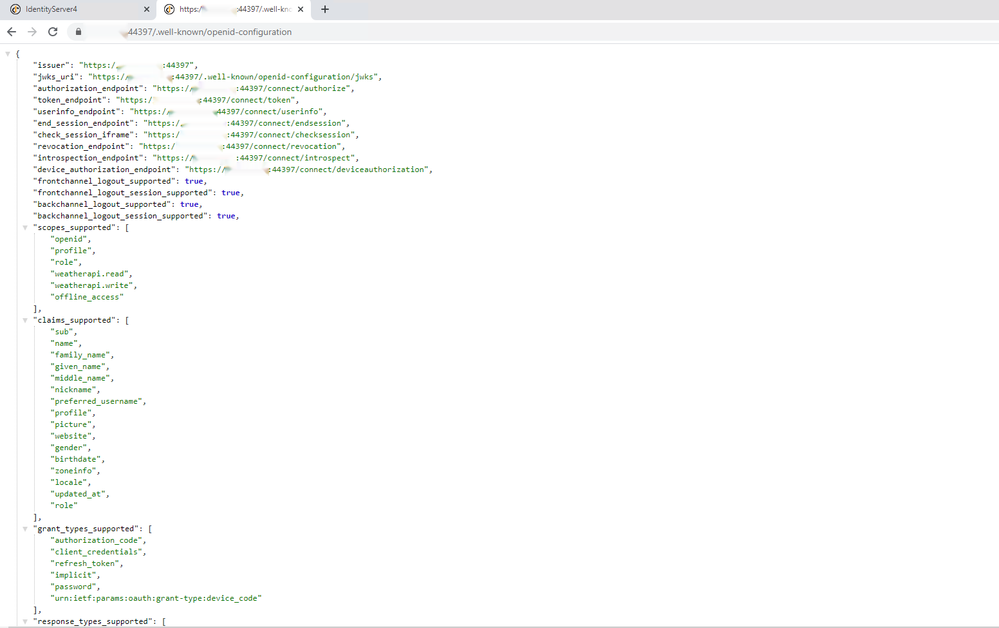Click the "client_credentials" grant type

tap(96, 552)
